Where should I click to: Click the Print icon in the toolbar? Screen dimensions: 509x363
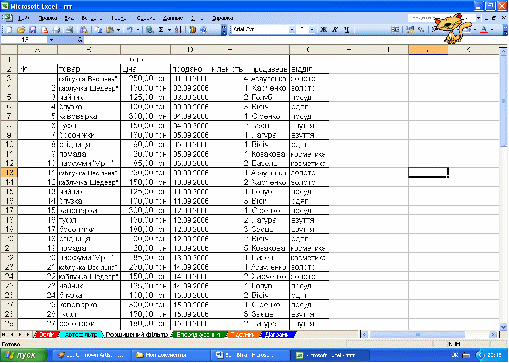point(57,30)
